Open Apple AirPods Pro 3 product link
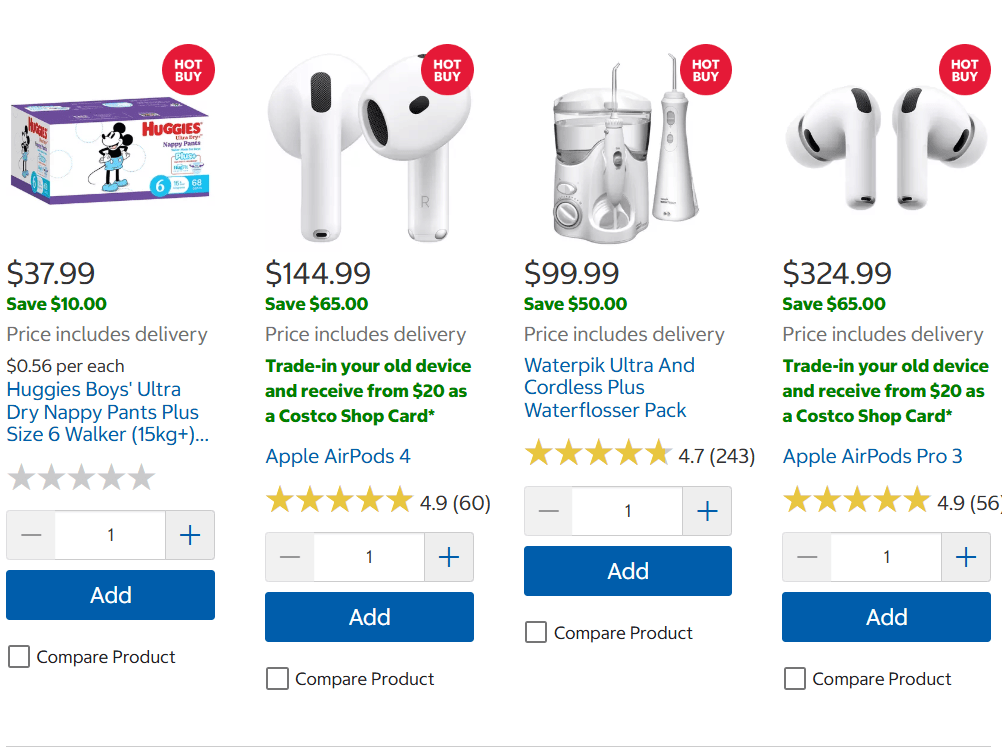The height and width of the screenshot is (754, 1002). point(872,456)
